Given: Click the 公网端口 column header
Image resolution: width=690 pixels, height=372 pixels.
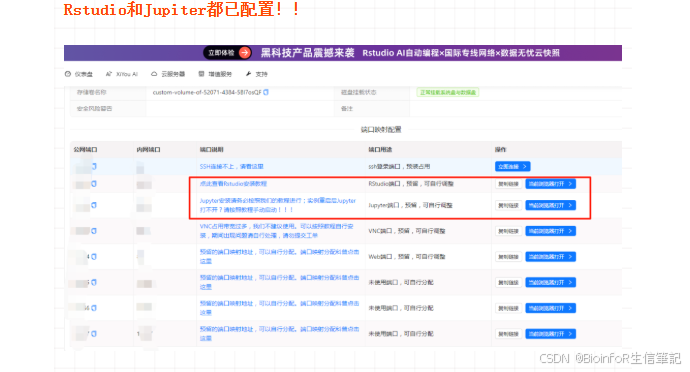Looking at the screenshot, I should 85,150.
